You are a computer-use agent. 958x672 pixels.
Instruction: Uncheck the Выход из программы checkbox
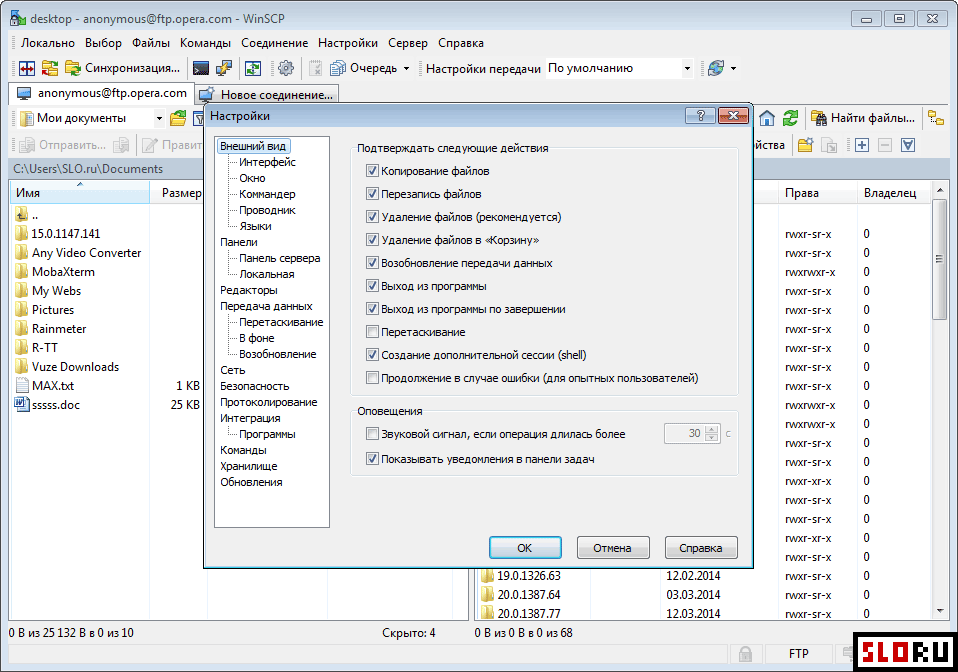click(372, 286)
